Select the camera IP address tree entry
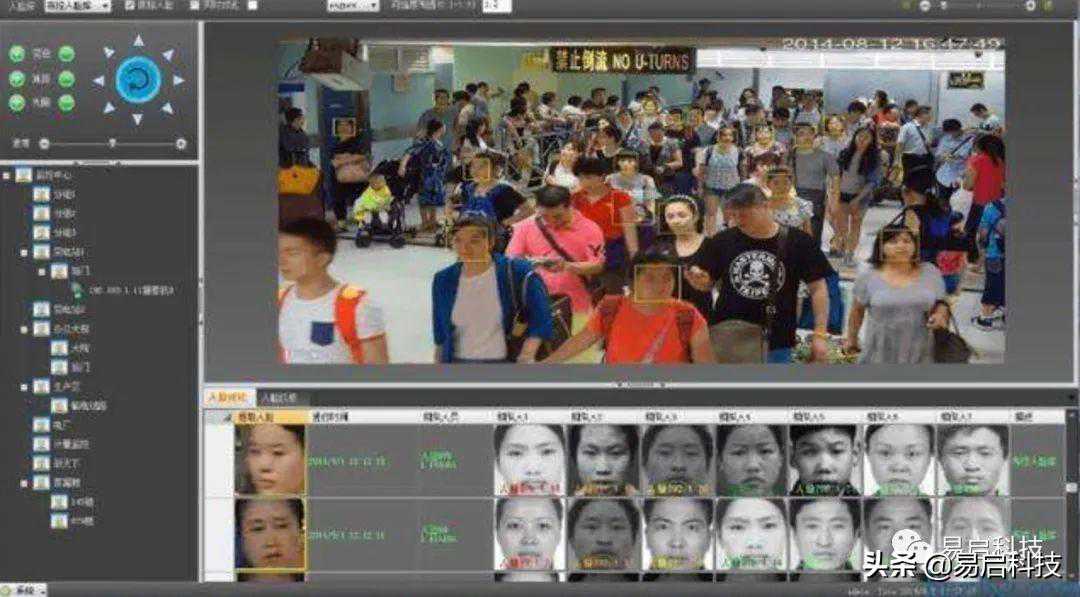 (x=130, y=290)
